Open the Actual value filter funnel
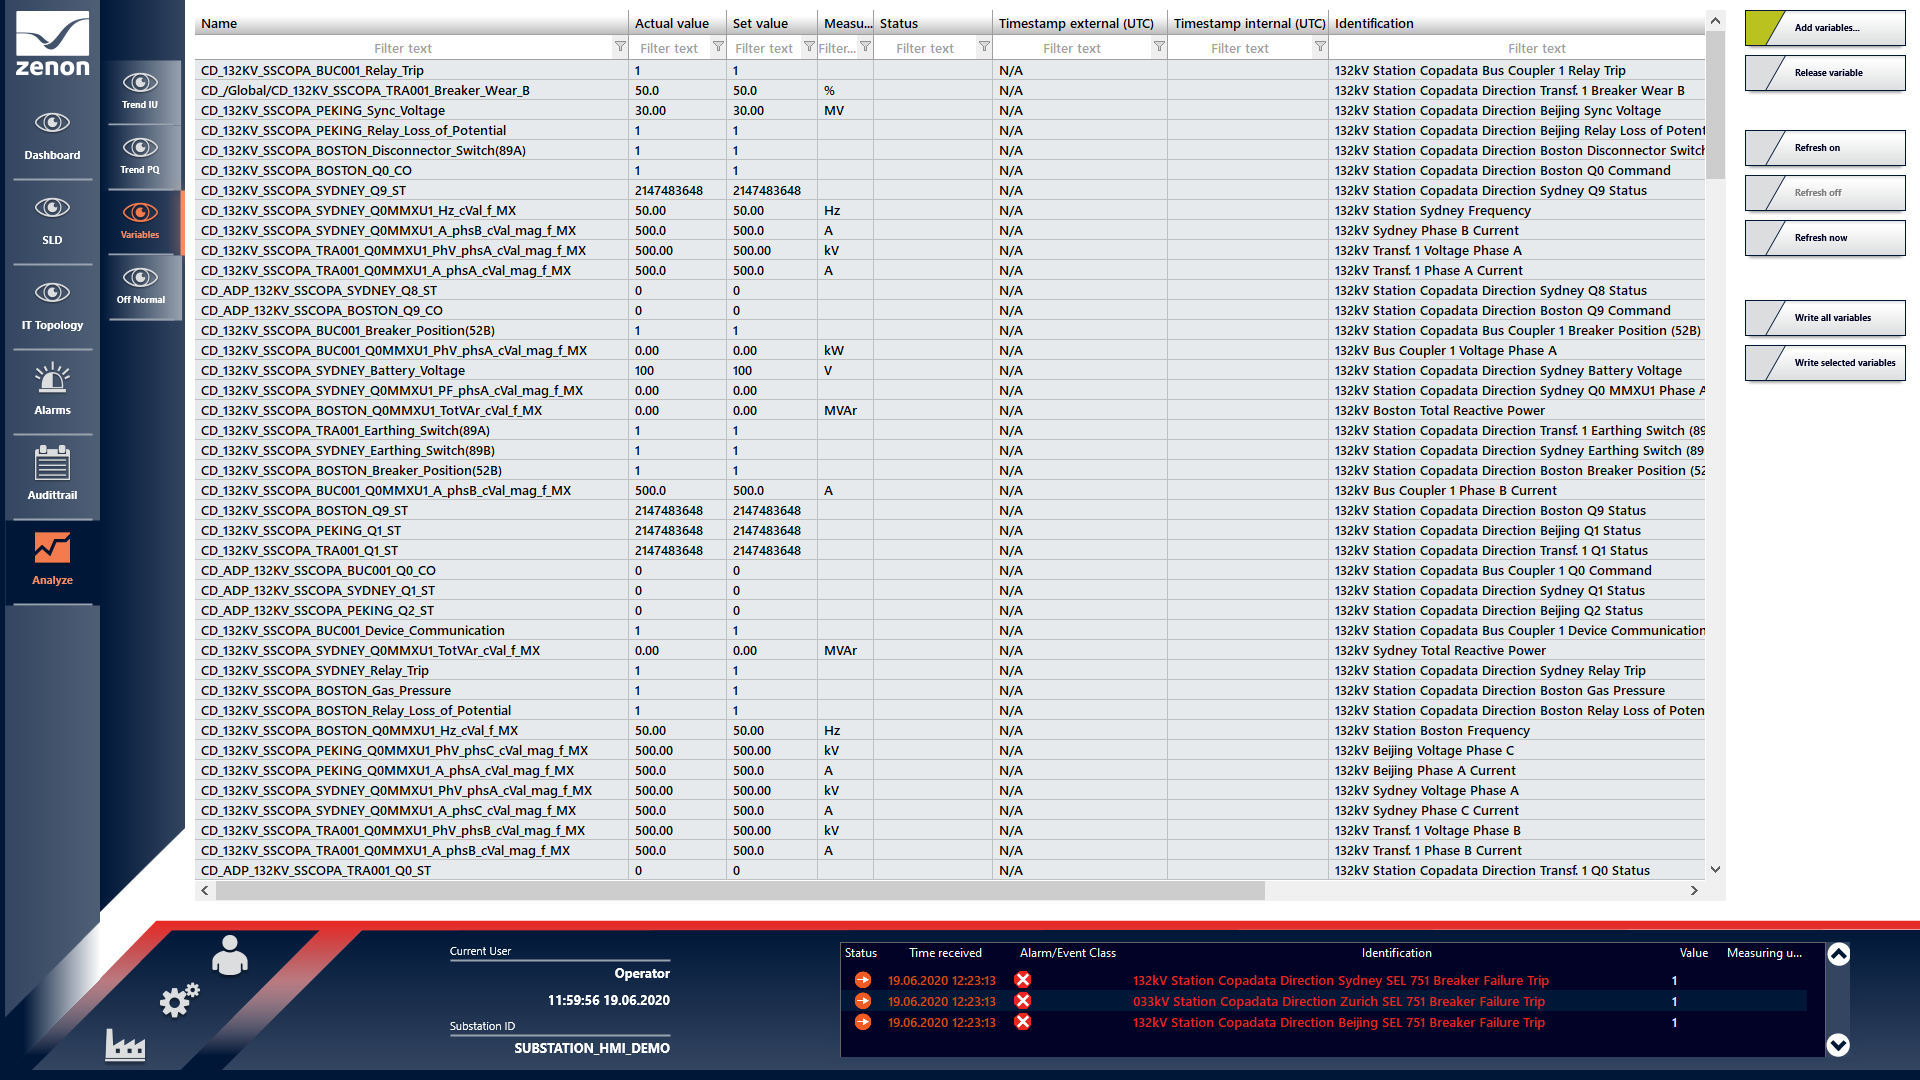 coord(718,47)
